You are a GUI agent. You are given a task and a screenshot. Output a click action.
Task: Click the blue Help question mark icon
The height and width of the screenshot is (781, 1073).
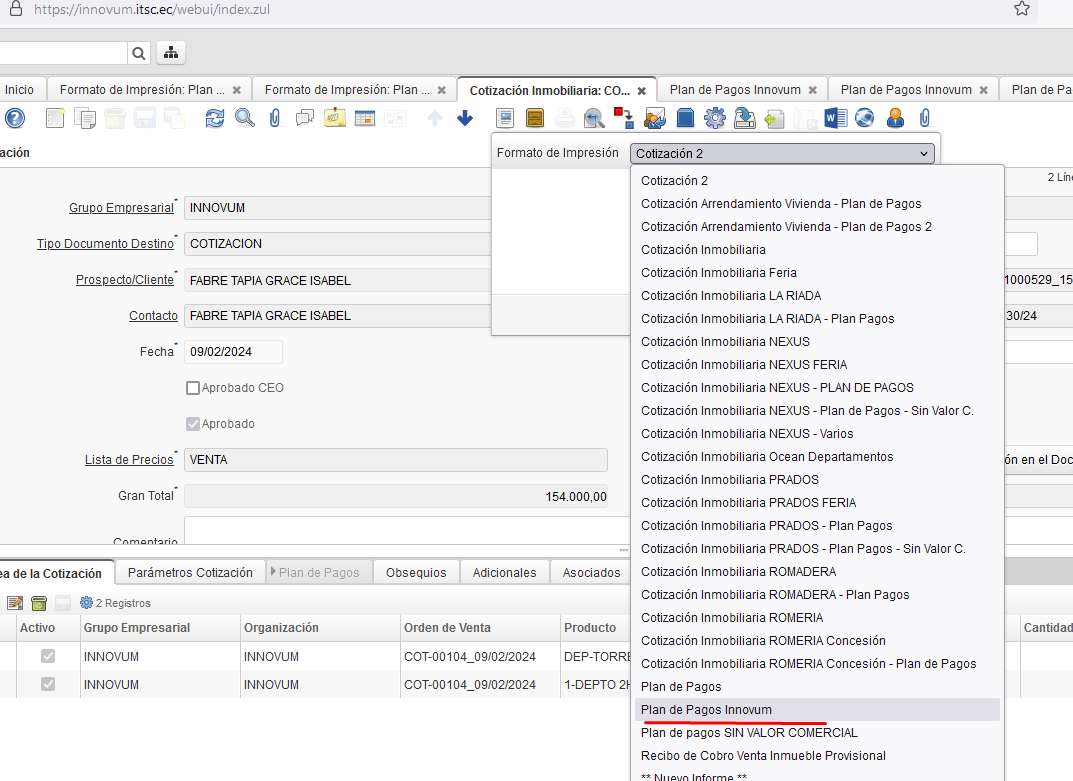[x=14, y=118]
